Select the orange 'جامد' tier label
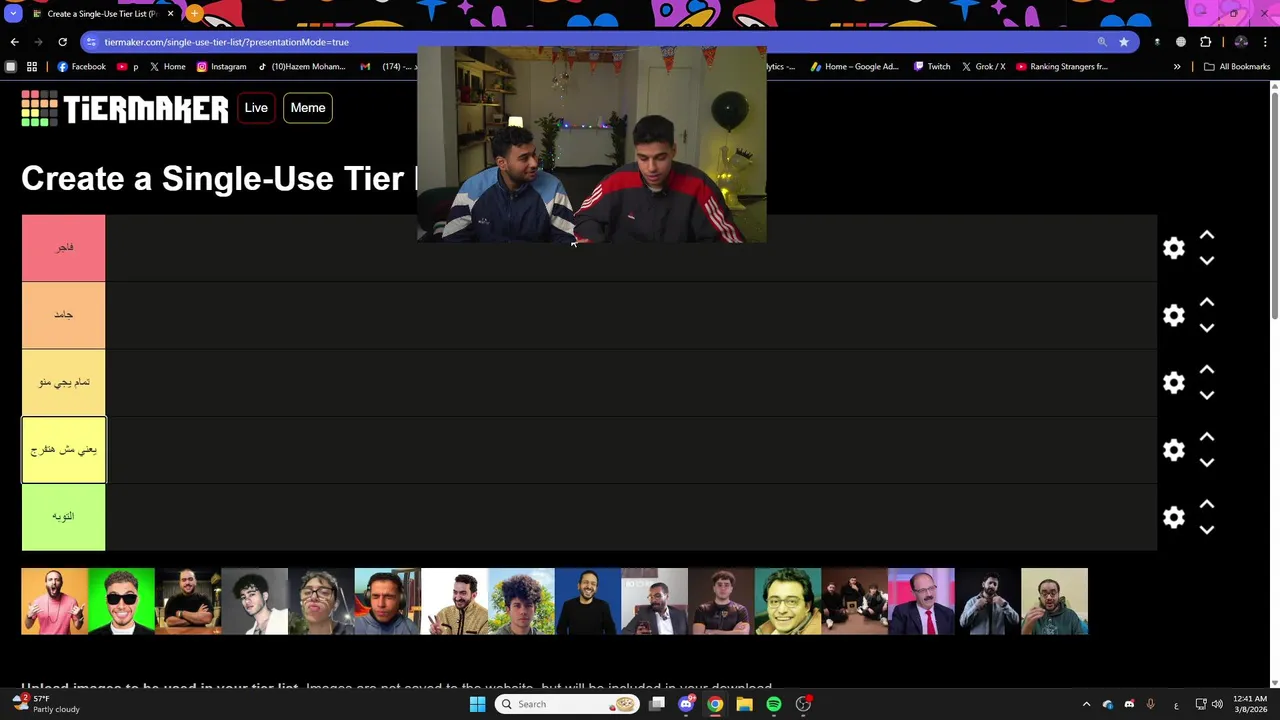The width and height of the screenshot is (1280, 720). point(63,315)
